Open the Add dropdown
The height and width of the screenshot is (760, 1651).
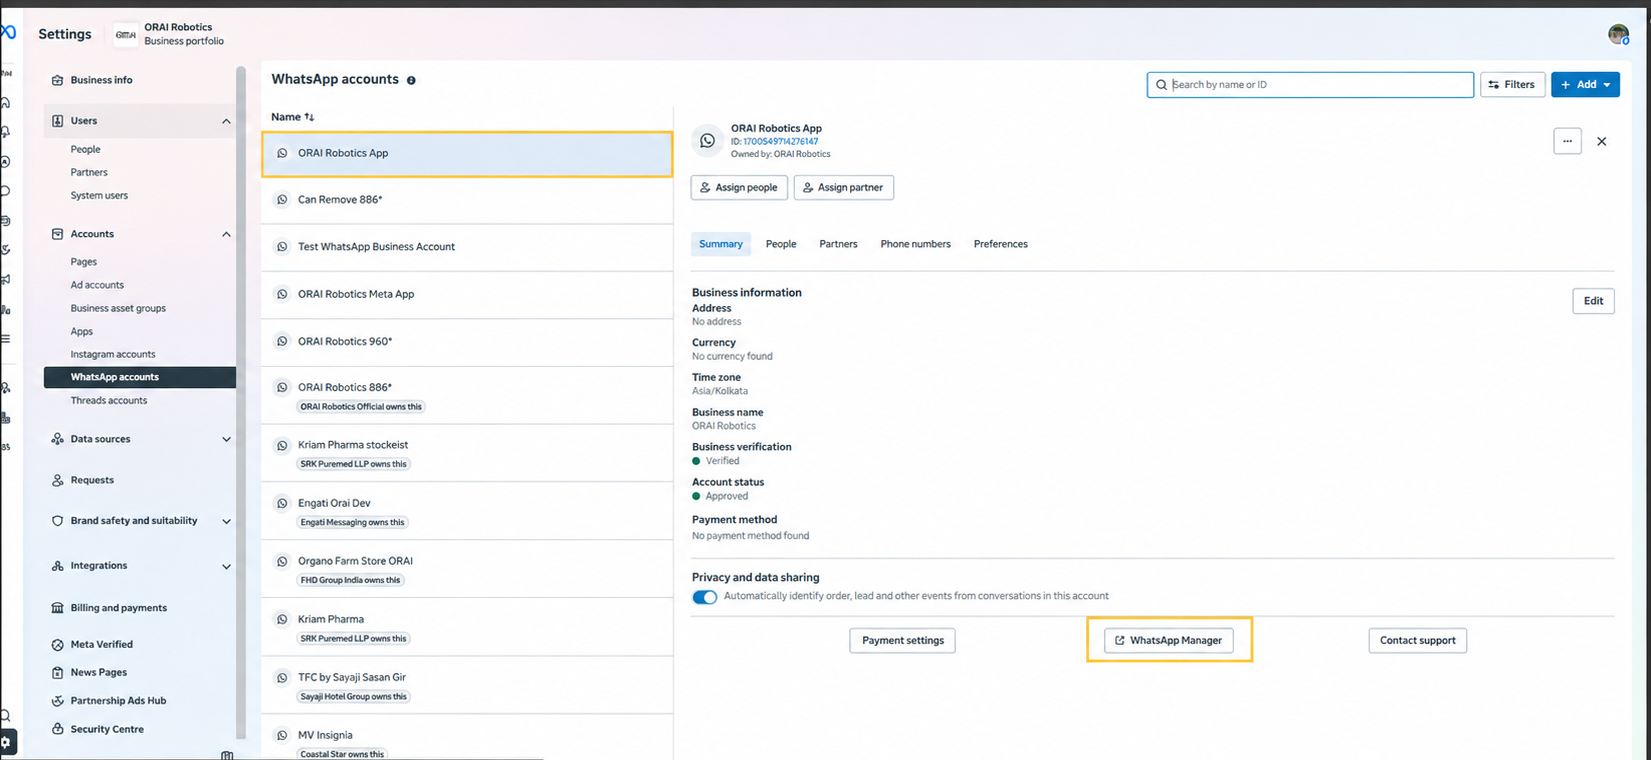point(1585,85)
